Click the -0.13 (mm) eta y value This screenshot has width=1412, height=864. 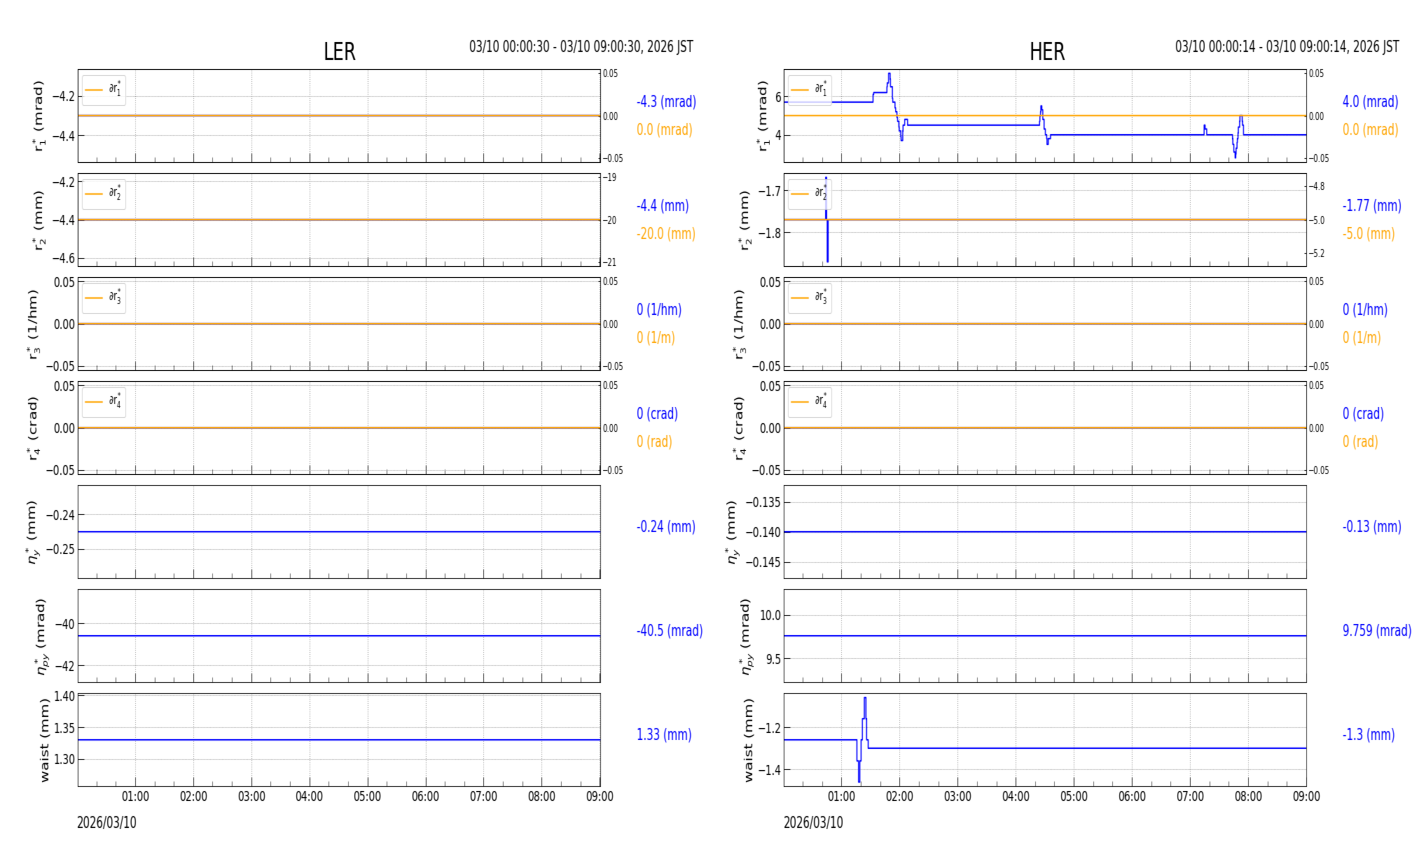1372,527
